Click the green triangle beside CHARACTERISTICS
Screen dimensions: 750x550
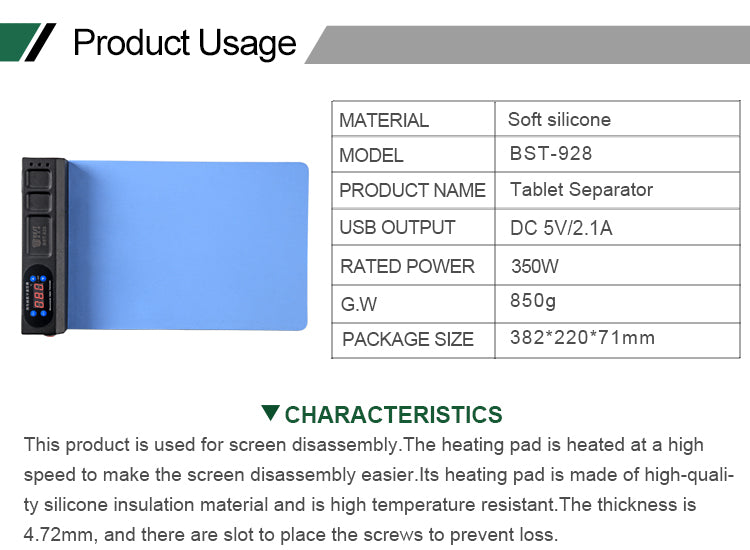coord(270,413)
